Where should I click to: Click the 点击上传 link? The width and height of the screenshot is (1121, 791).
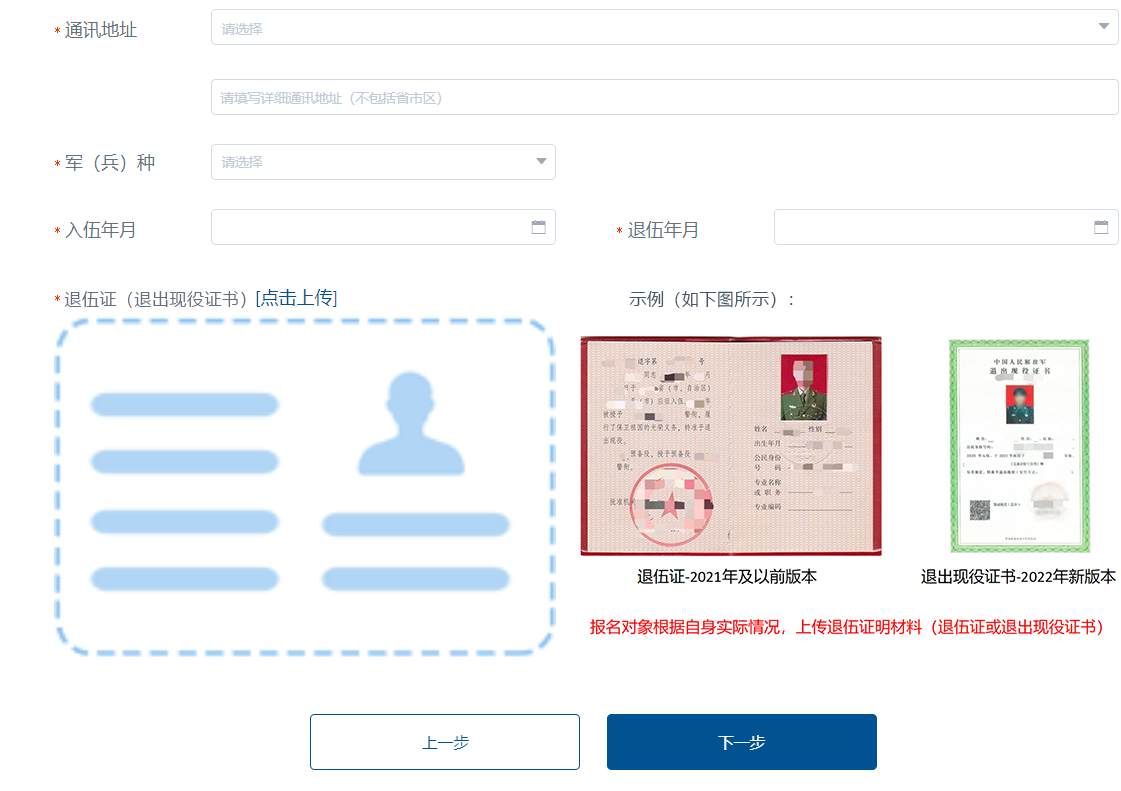(296, 298)
